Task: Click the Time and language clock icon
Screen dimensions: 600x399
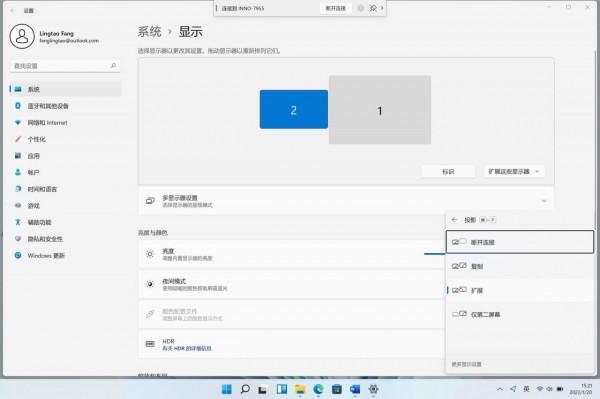Action: point(18,189)
